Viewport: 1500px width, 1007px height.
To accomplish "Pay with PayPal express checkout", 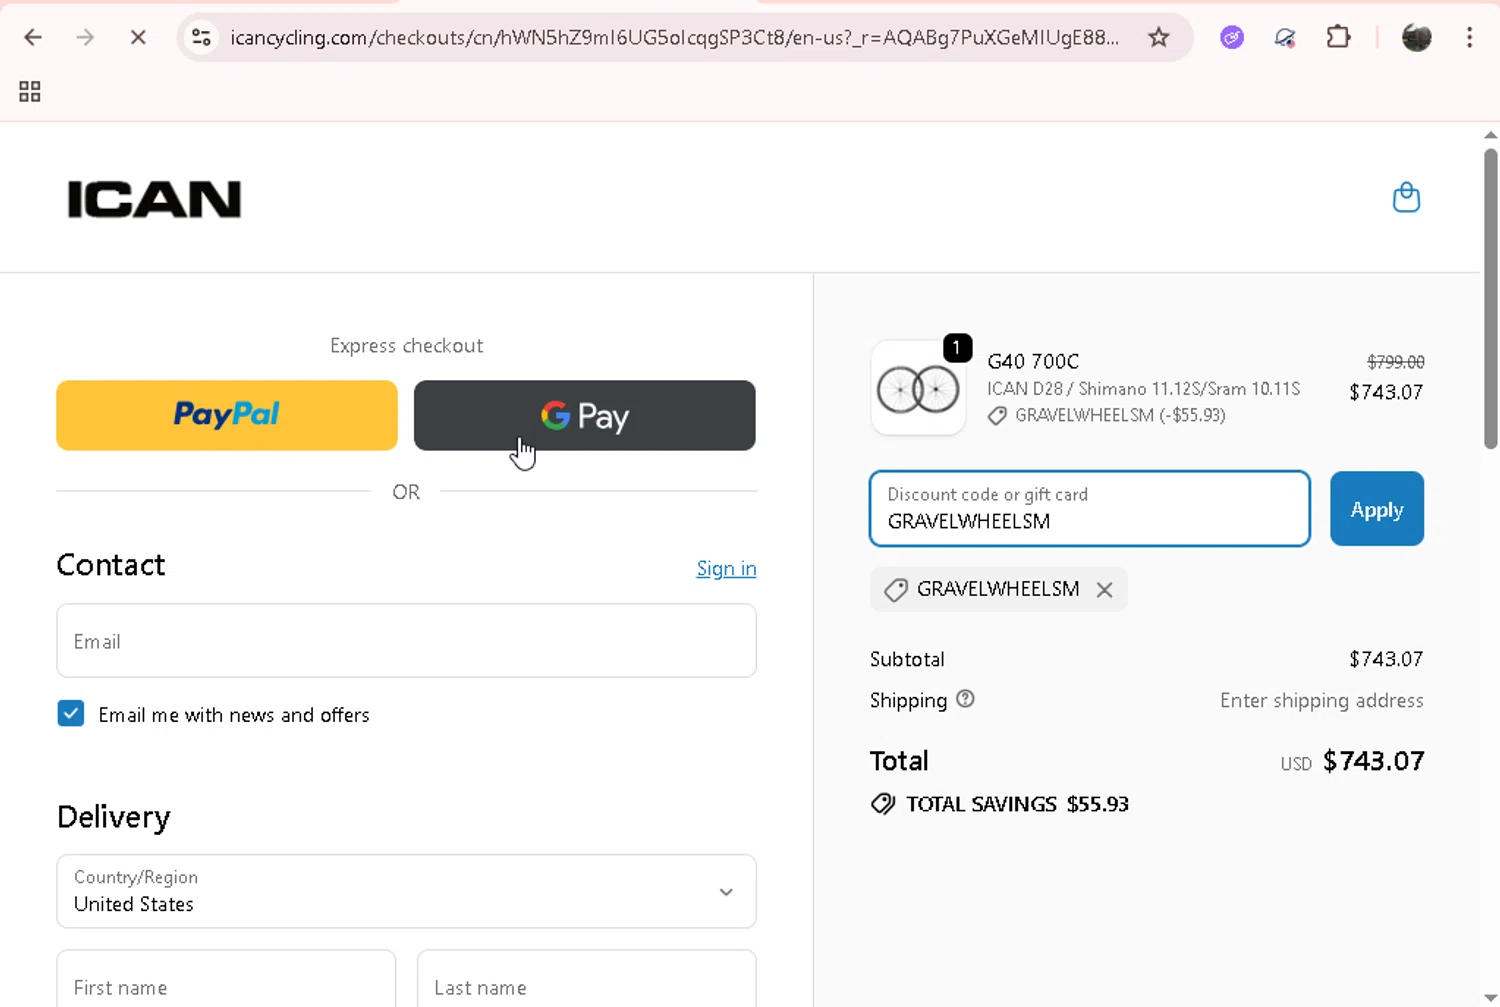I will click(x=227, y=415).
